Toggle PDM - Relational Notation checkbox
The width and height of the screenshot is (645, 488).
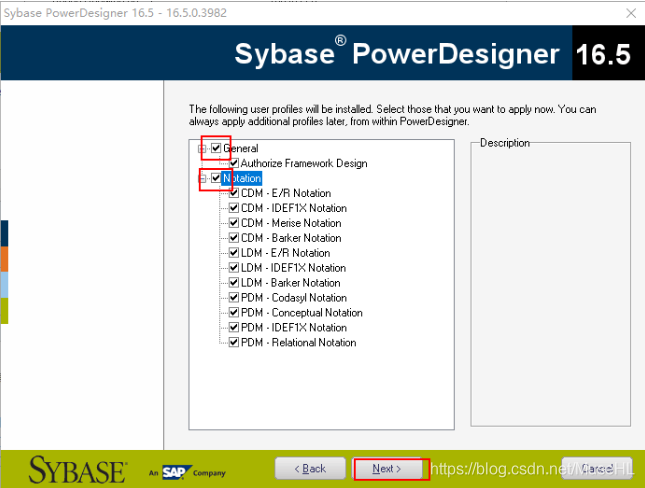[234, 342]
